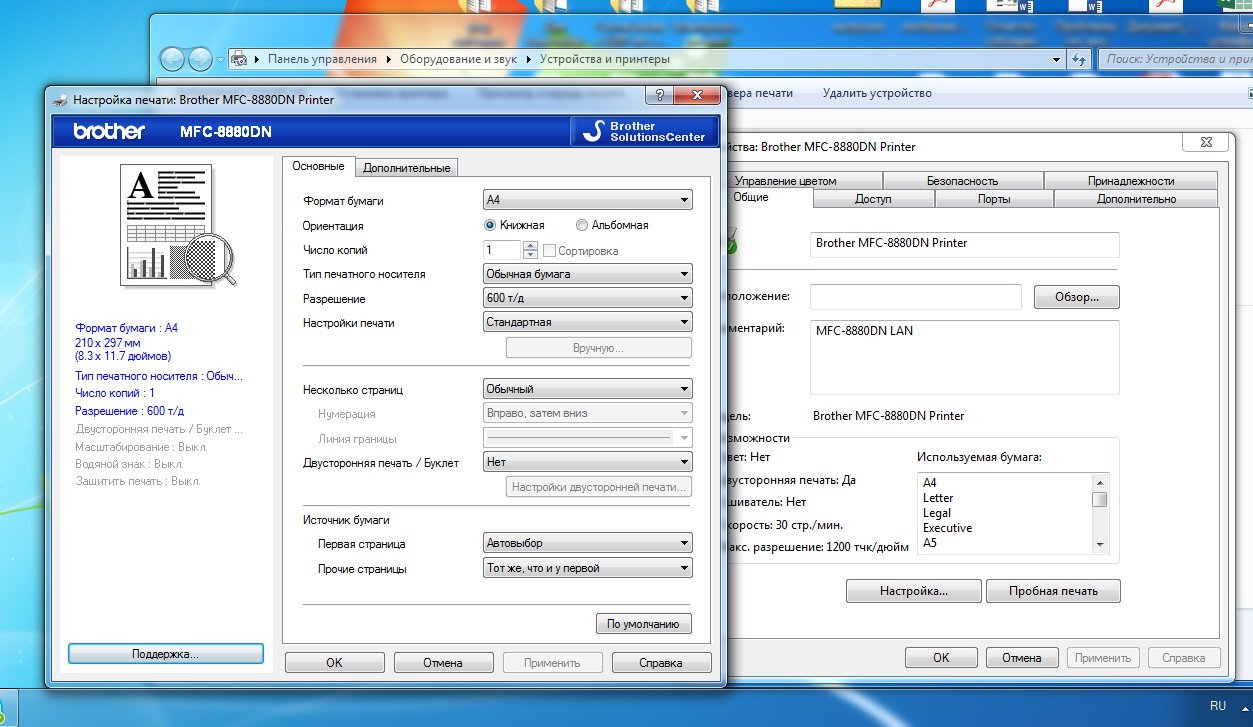Click the По умолчанию button

pos(644,624)
